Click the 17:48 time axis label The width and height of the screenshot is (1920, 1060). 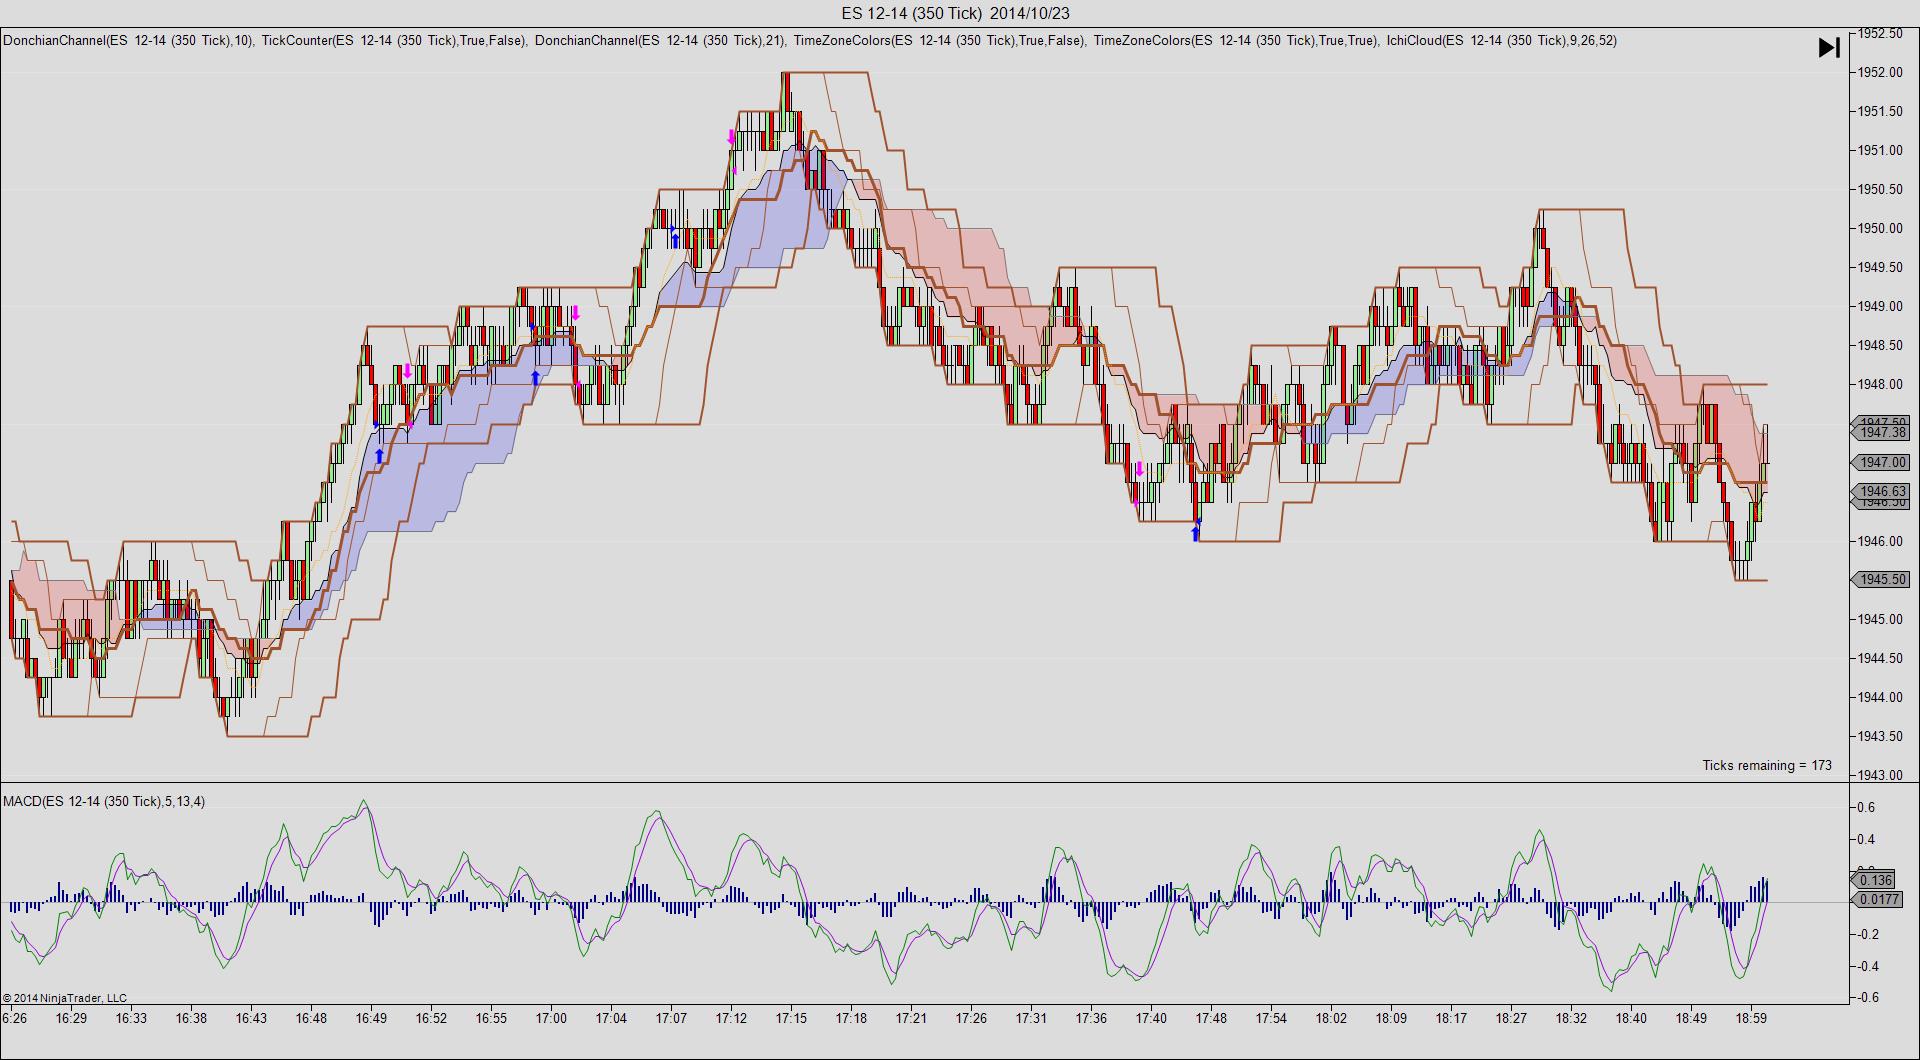point(1211,1018)
